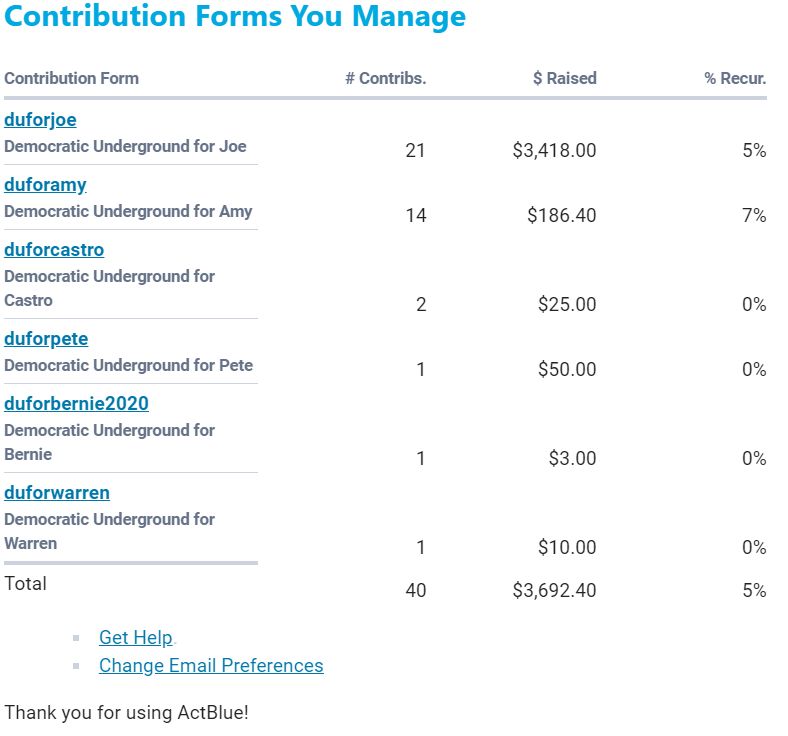Visit the duforwarren contribution form
The height and width of the screenshot is (736, 788).
[x=57, y=493]
